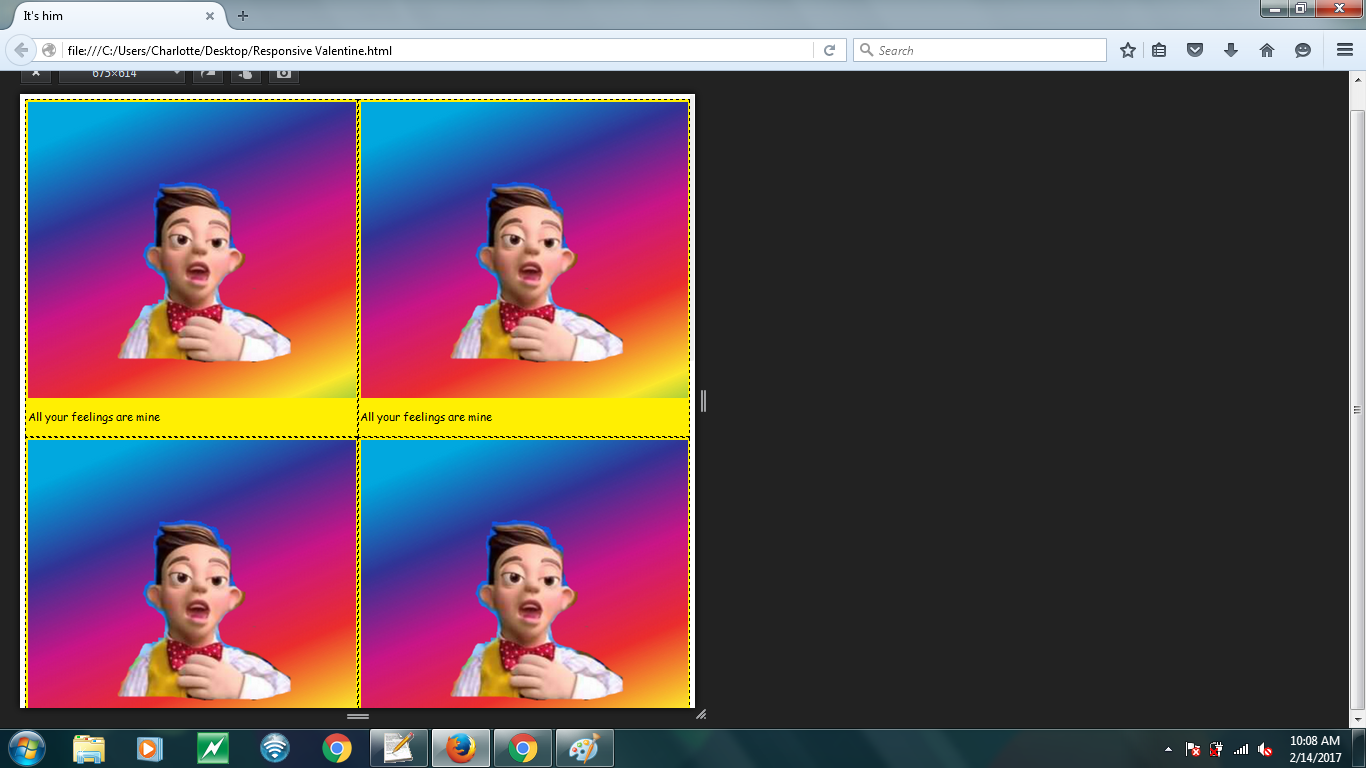Viewport: 1366px width, 768px height.
Task: Click the viewport right-edge resize handle
Action: (704, 401)
